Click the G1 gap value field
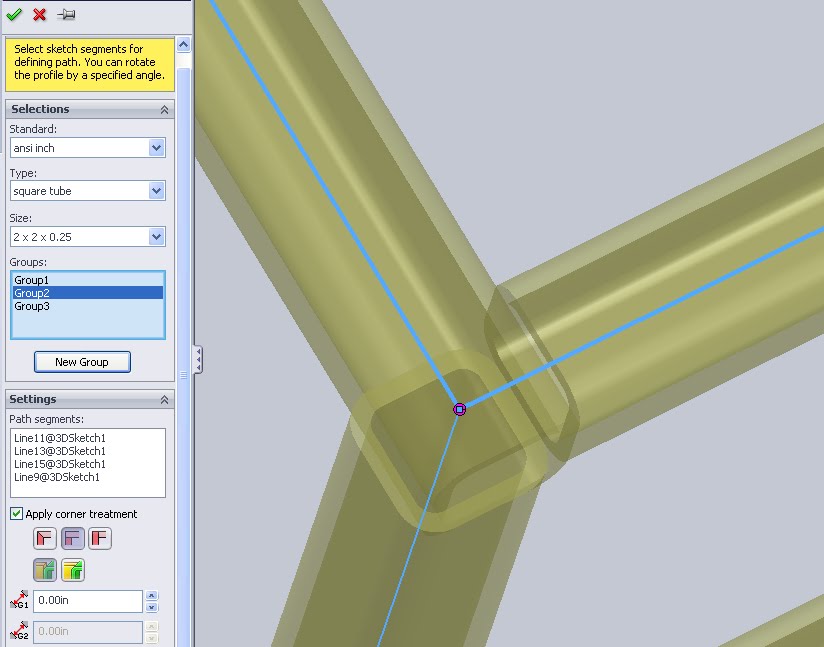Screen dimensions: 824x647 [x=88, y=601]
